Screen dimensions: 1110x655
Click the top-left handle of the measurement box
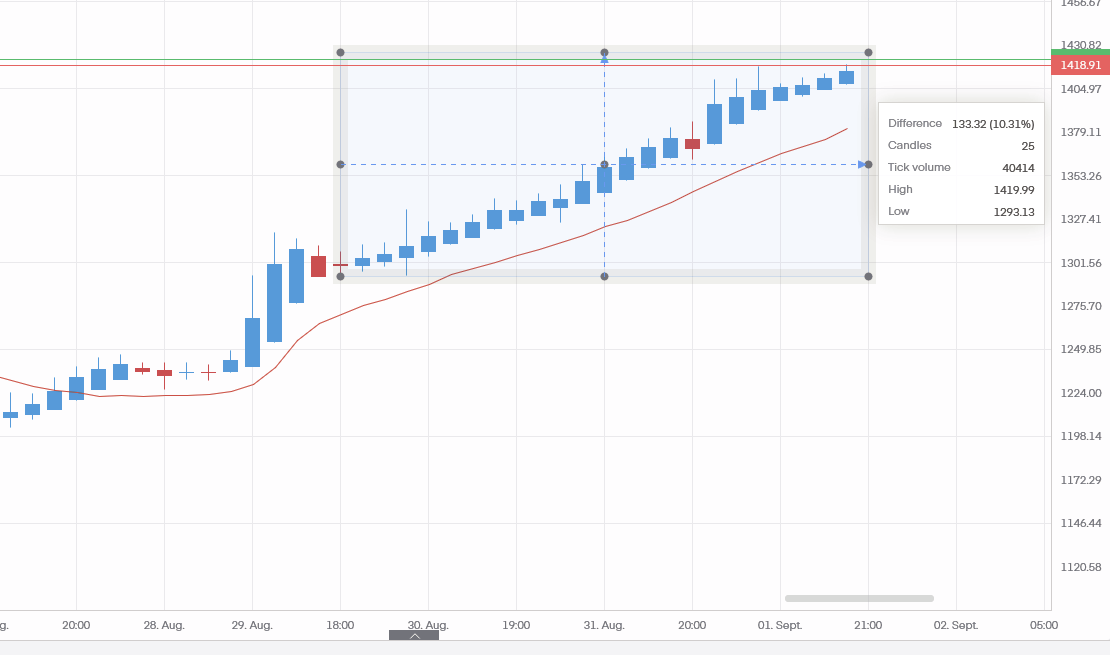click(340, 52)
